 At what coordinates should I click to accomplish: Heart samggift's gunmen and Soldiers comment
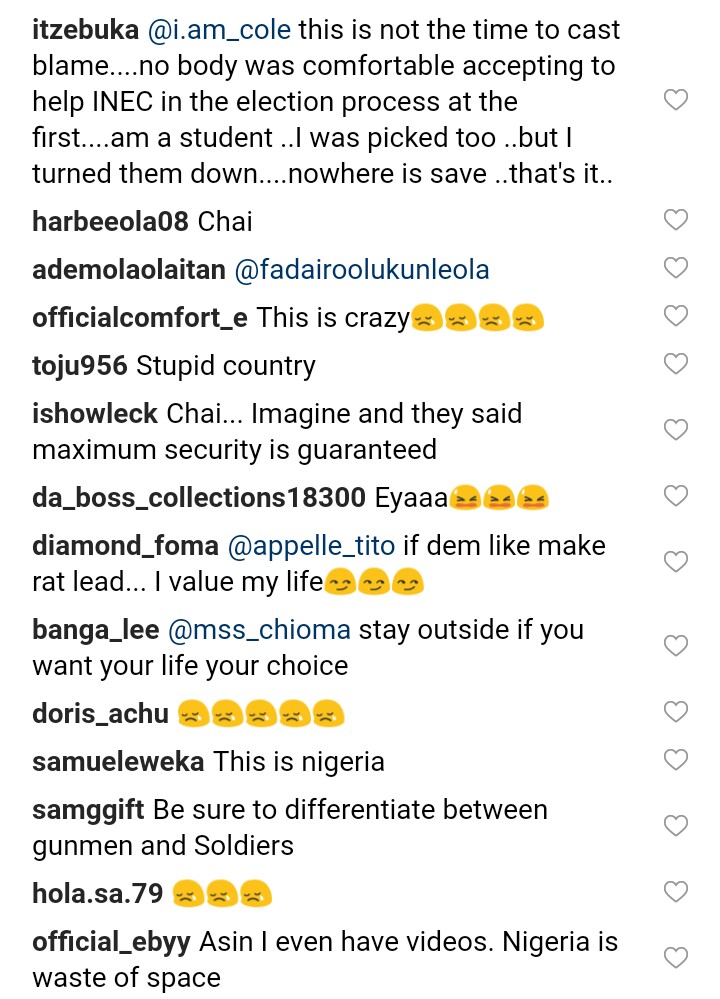pyautogui.click(x=677, y=826)
